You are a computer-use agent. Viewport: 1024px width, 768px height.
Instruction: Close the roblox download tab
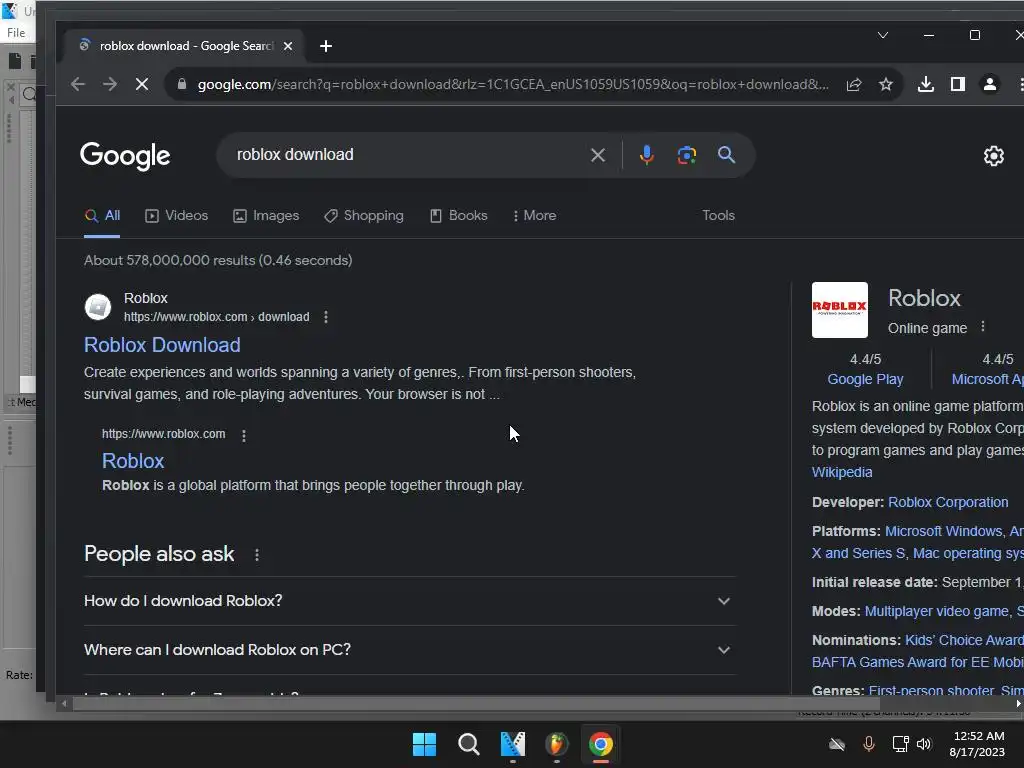(288, 46)
